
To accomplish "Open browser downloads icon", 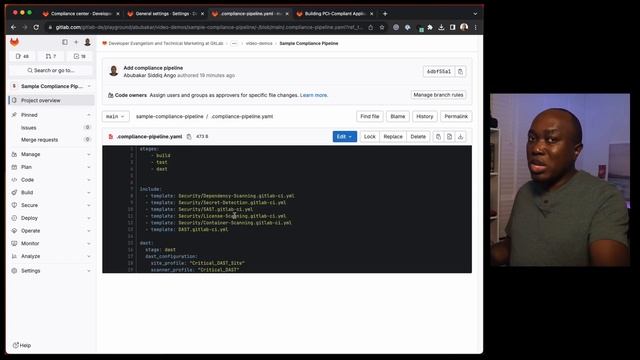I will coord(441,27).
